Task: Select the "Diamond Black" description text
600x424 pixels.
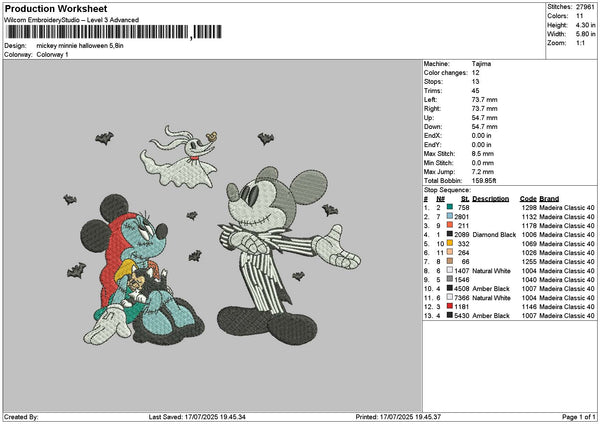Action: click(494, 235)
